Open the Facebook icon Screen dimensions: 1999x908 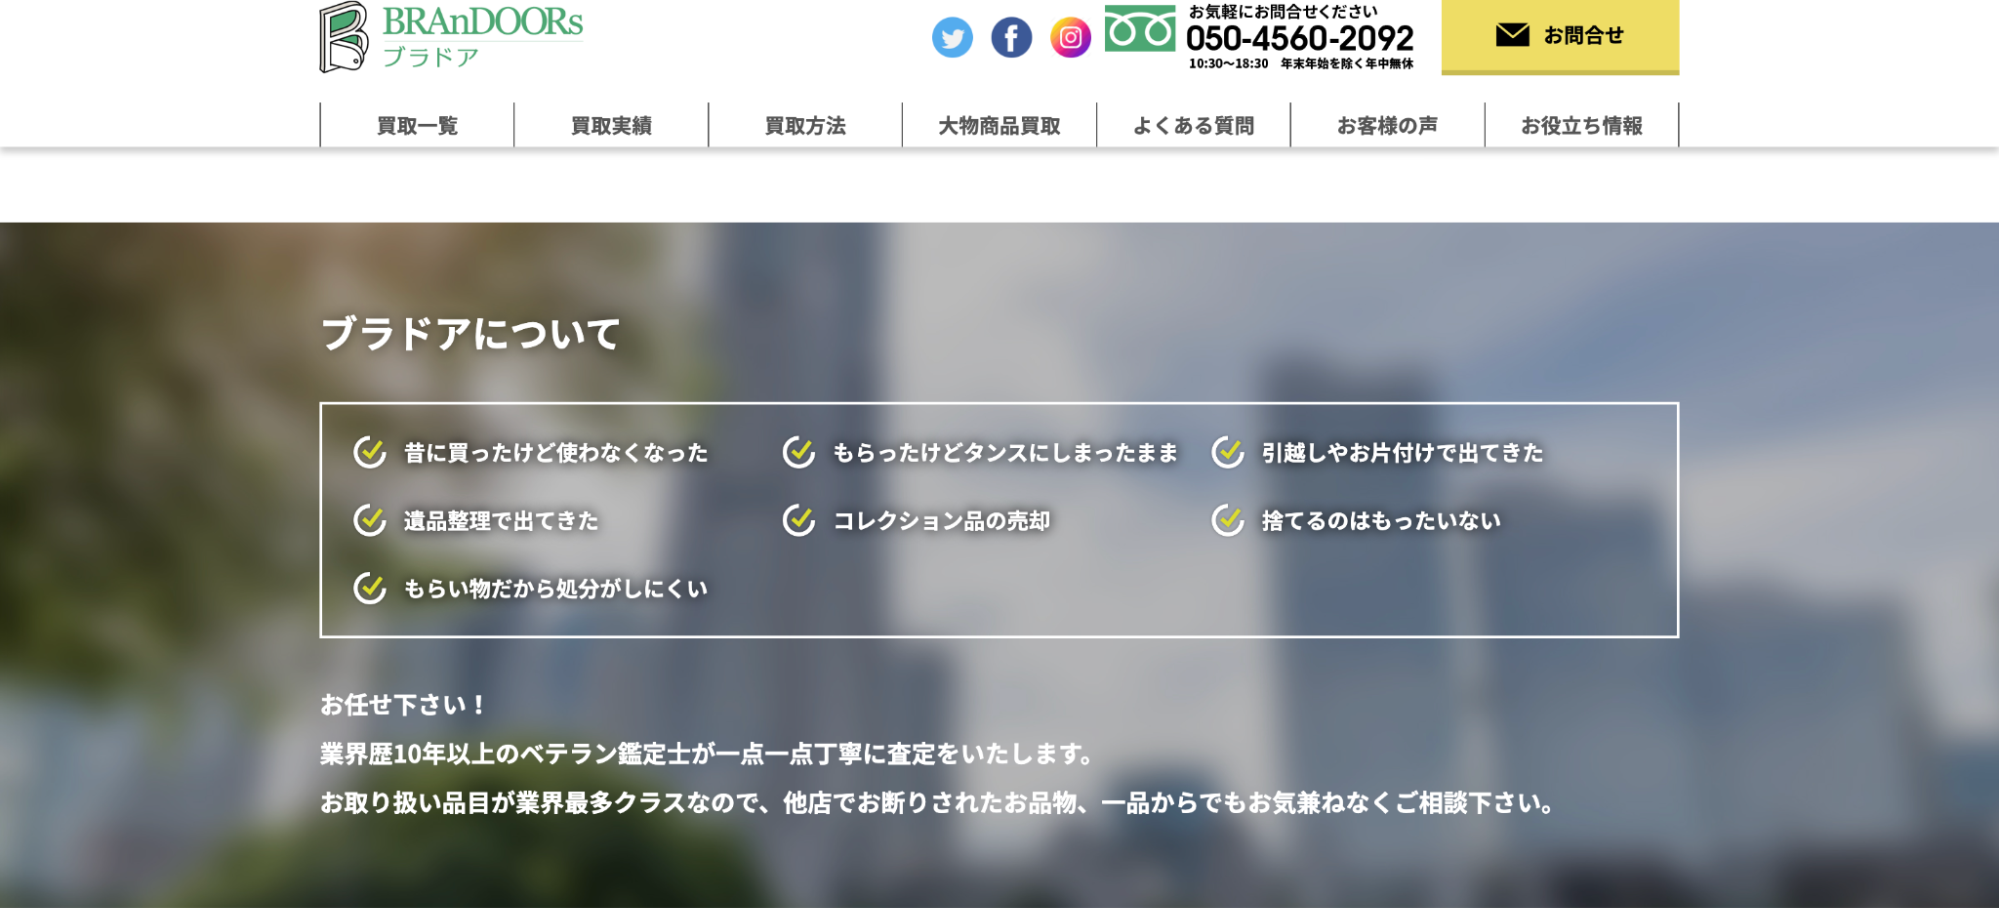(x=1011, y=38)
